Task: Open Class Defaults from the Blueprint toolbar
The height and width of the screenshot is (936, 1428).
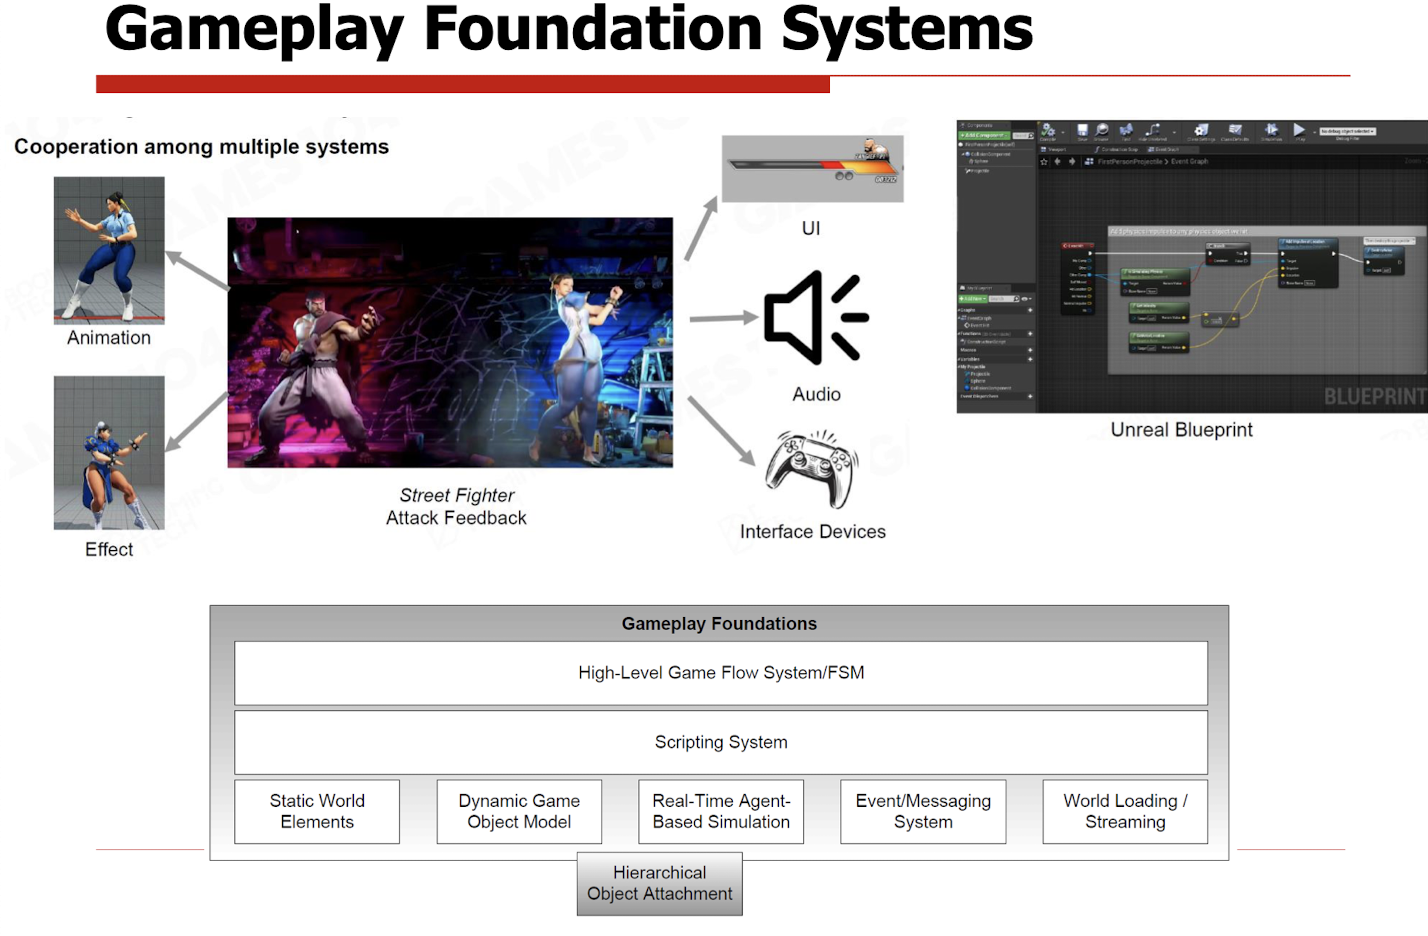Action: pyautogui.click(x=1235, y=130)
